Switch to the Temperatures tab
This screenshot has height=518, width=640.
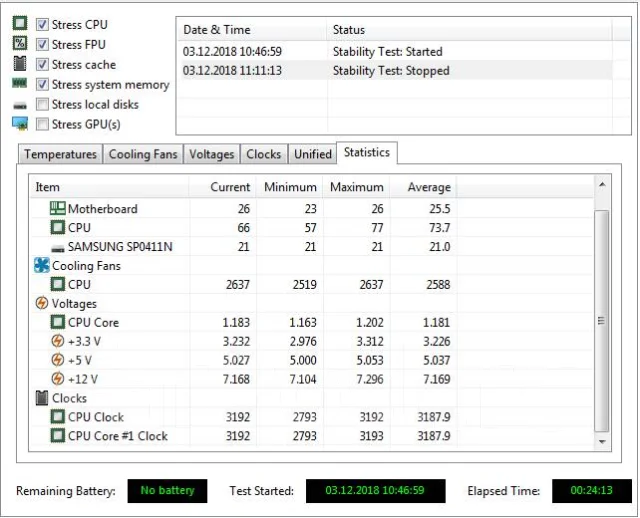coord(60,154)
